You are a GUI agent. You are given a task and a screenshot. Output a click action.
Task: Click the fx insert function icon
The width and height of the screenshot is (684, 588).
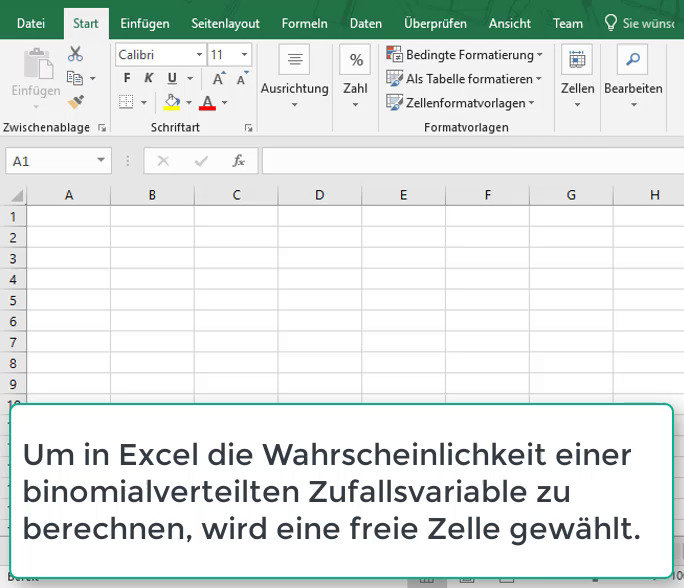tap(239, 161)
